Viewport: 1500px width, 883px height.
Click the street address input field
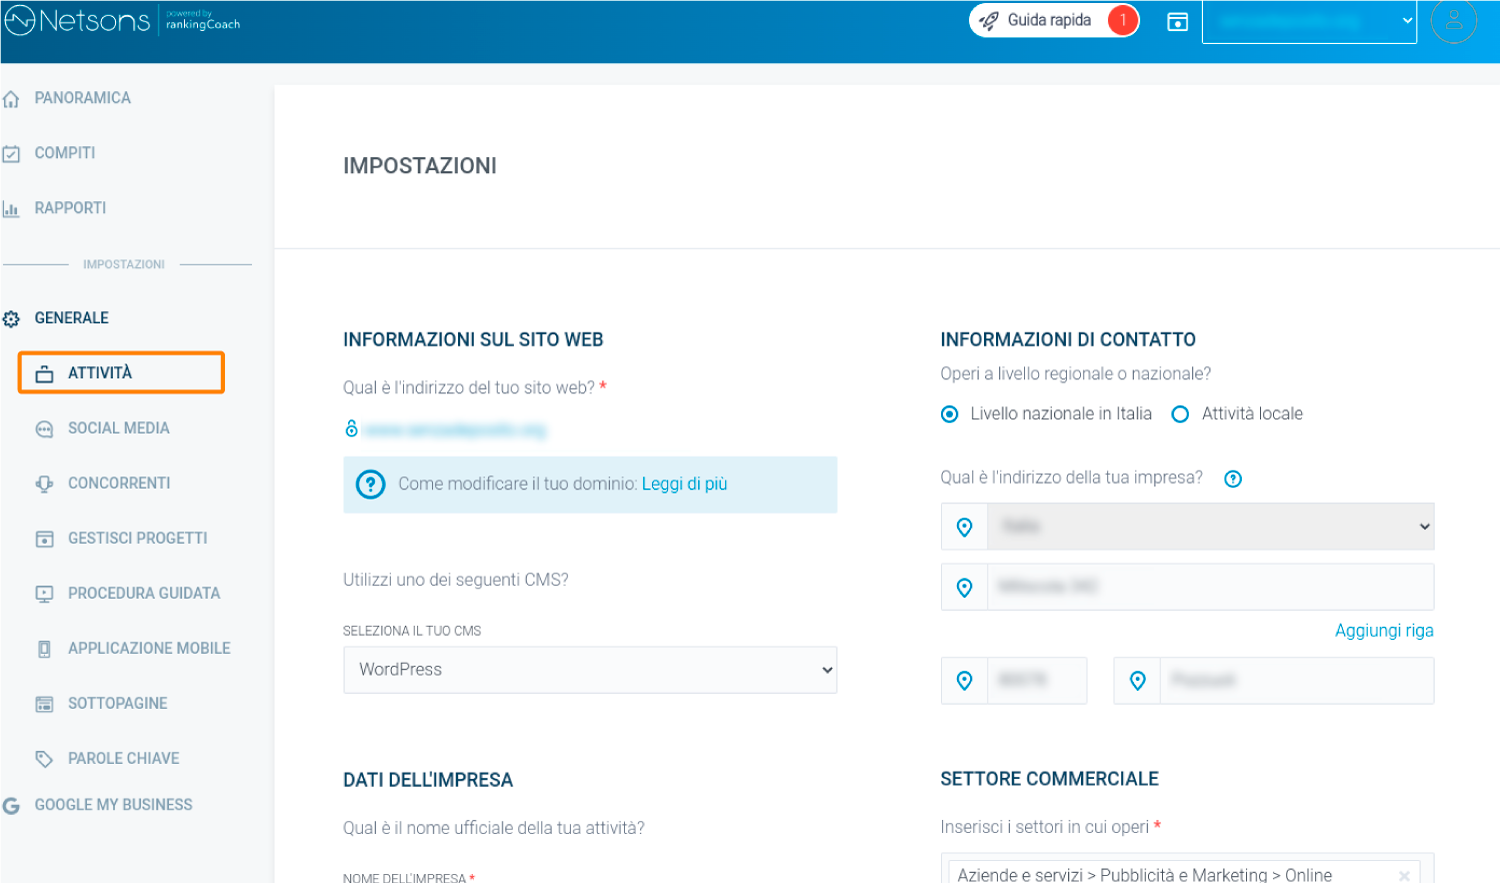pyautogui.click(x=1210, y=587)
